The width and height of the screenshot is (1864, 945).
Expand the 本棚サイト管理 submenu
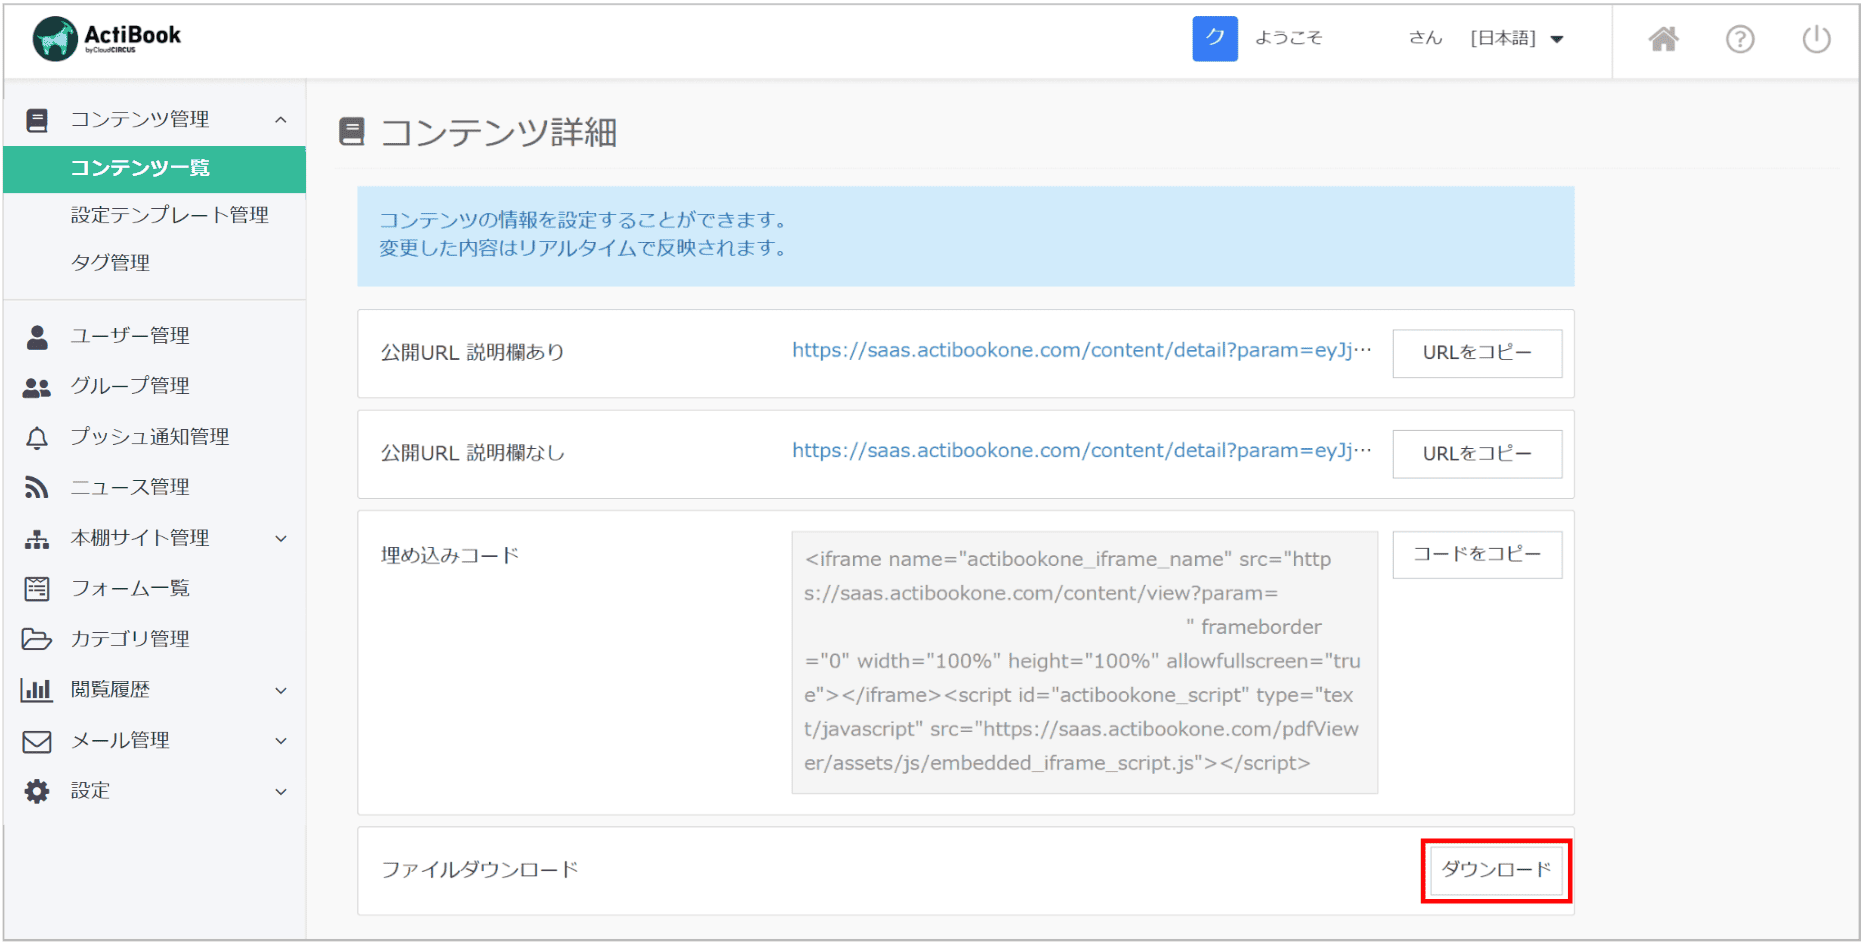tap(281, 539)
